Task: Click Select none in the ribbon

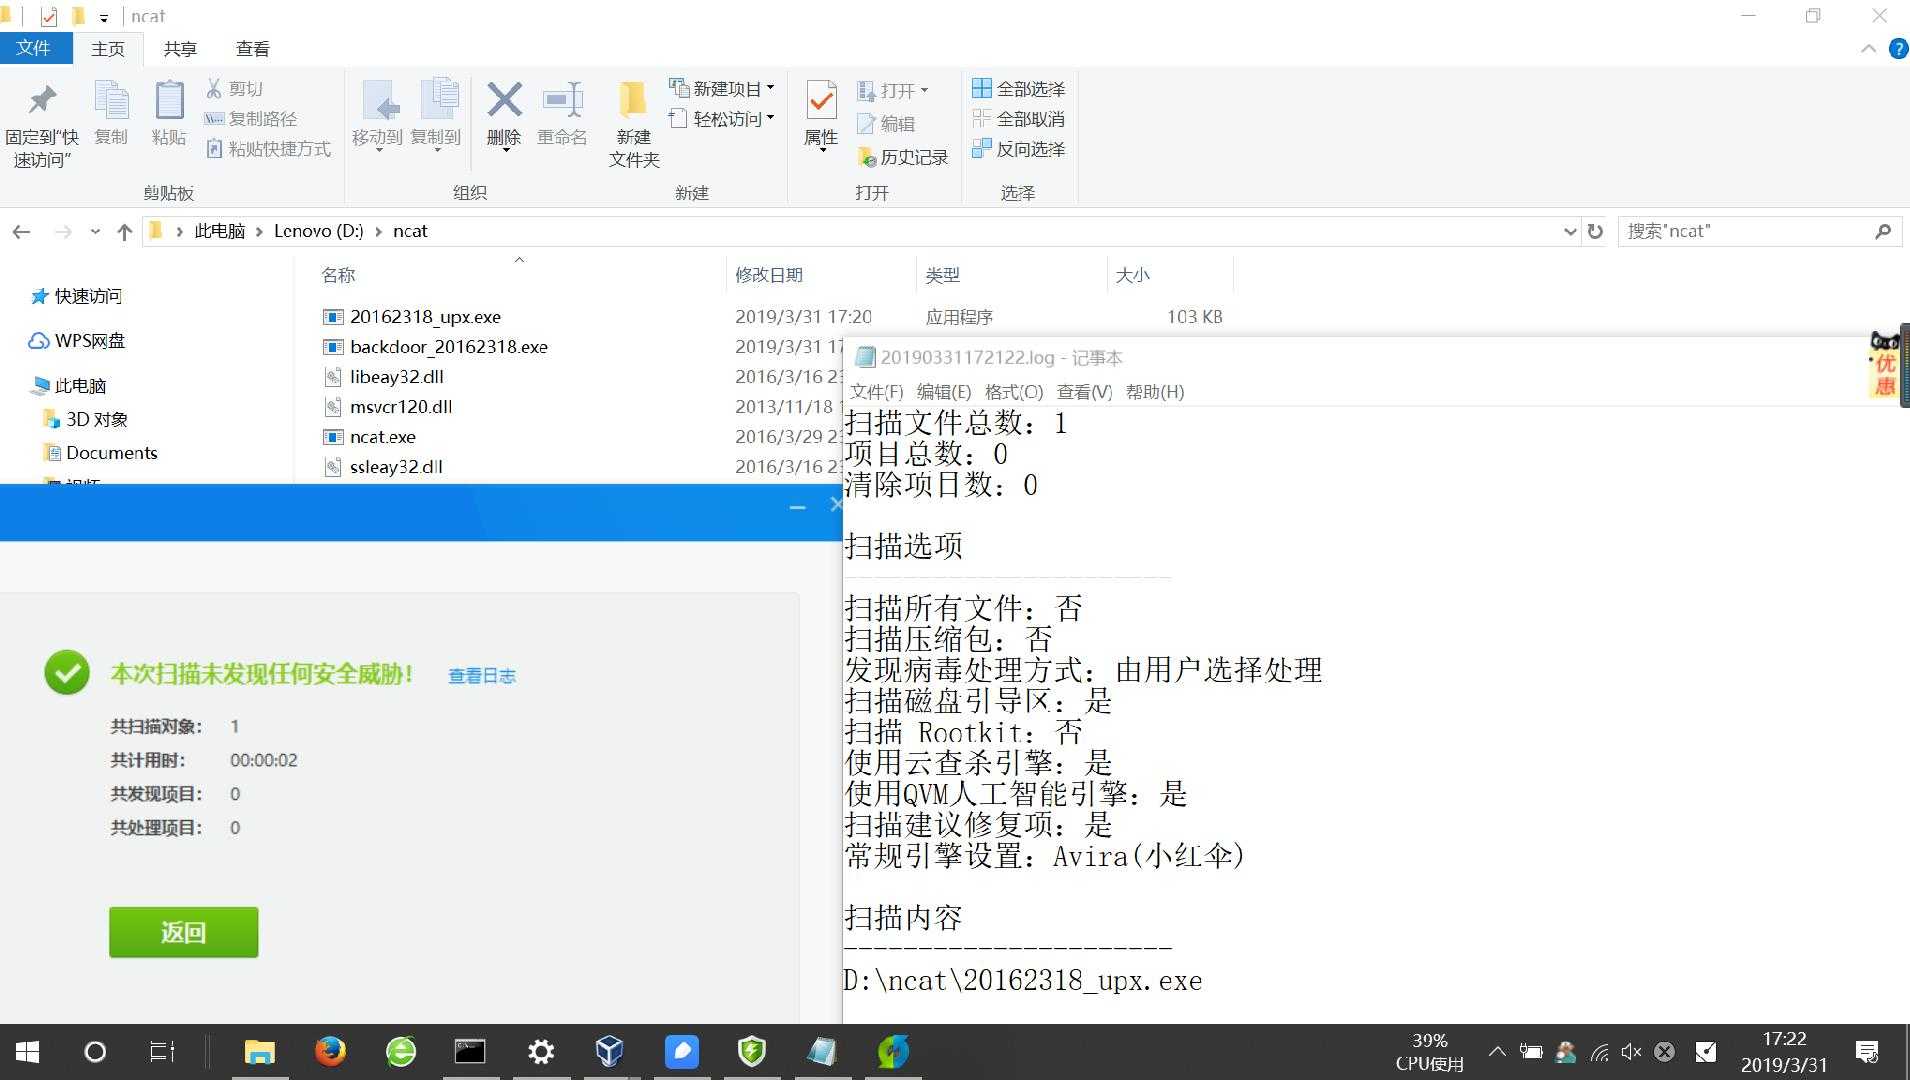Action: pyautogui.click(x=1019, y=119)
